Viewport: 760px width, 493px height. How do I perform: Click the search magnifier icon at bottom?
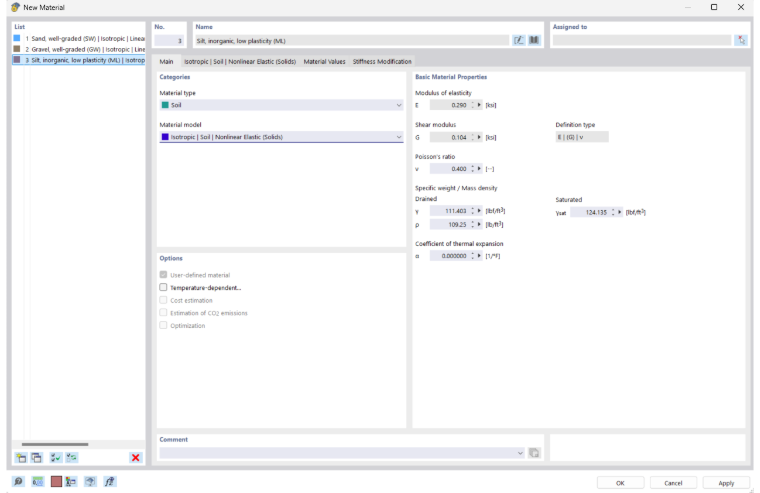coord(18,481)
